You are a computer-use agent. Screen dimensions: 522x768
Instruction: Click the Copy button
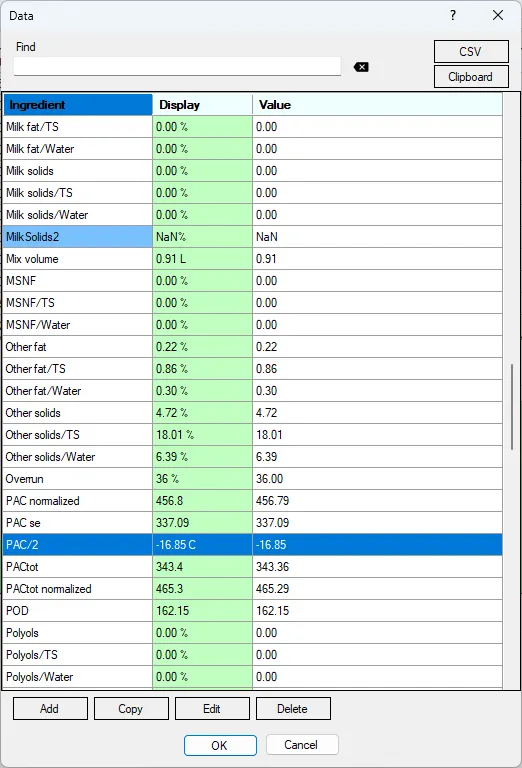(x=131, y=709)
